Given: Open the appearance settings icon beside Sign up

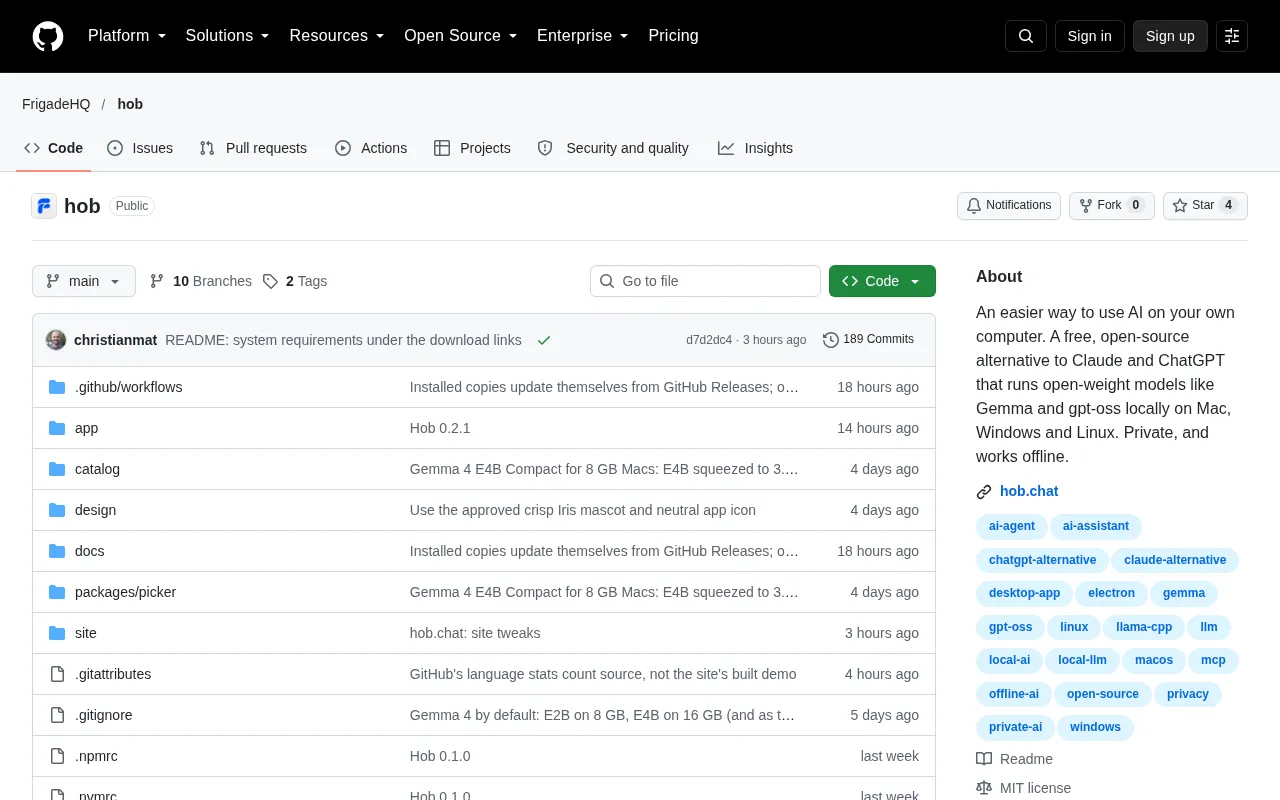Looking at the screenshot, I should click(1232, 36).
